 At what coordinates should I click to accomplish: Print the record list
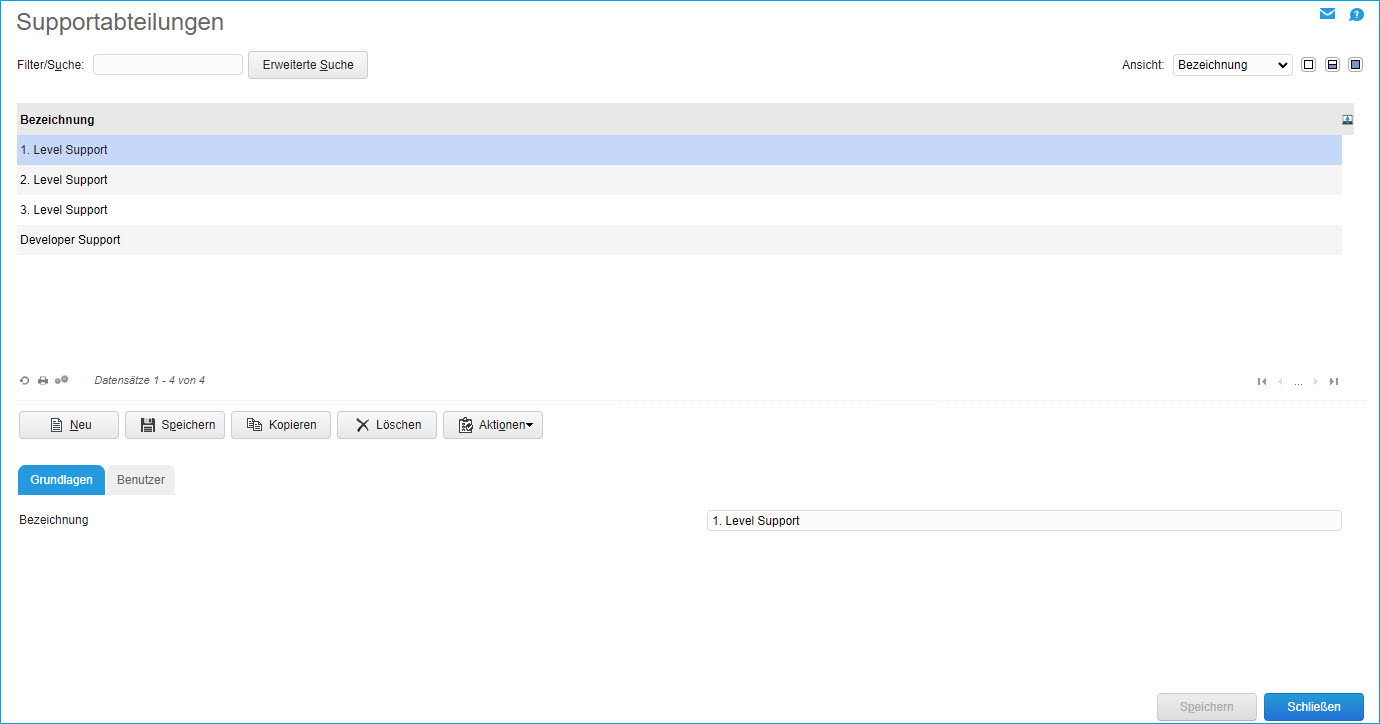(43, 381)
